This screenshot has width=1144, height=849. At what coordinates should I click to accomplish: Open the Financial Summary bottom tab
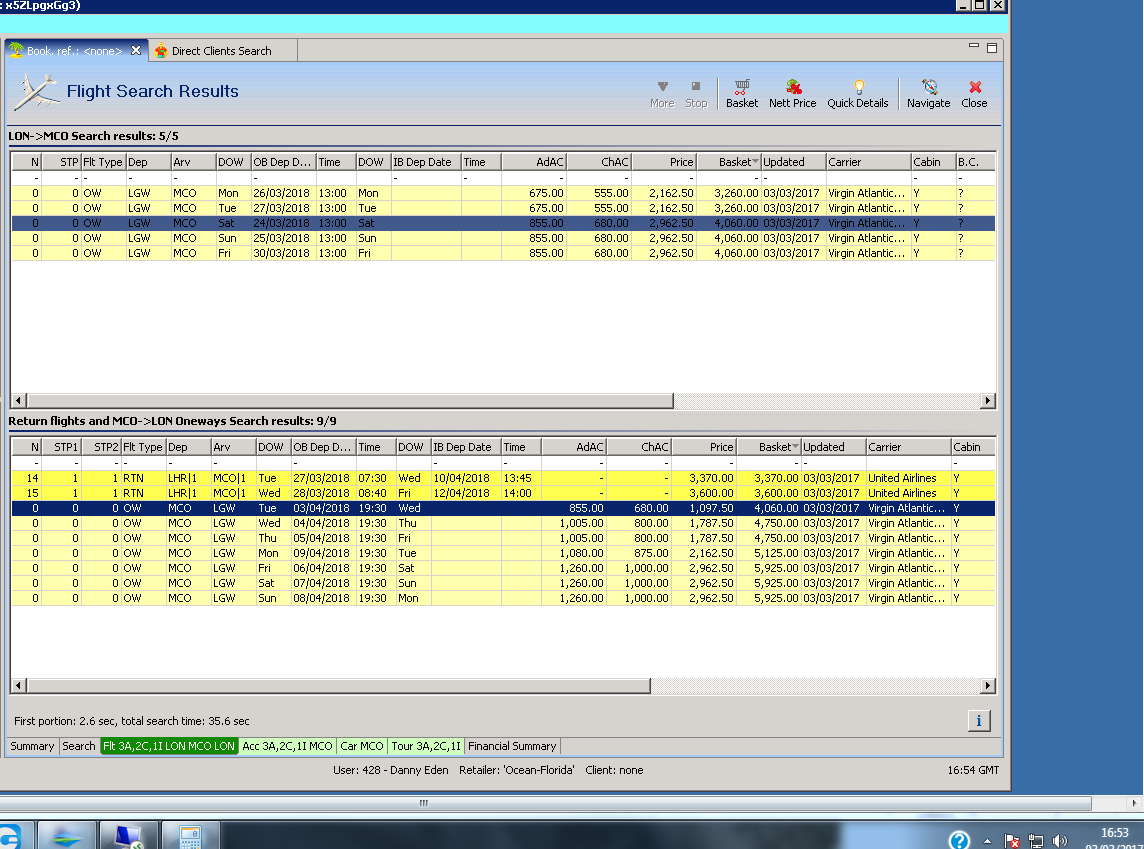(511, 746)
